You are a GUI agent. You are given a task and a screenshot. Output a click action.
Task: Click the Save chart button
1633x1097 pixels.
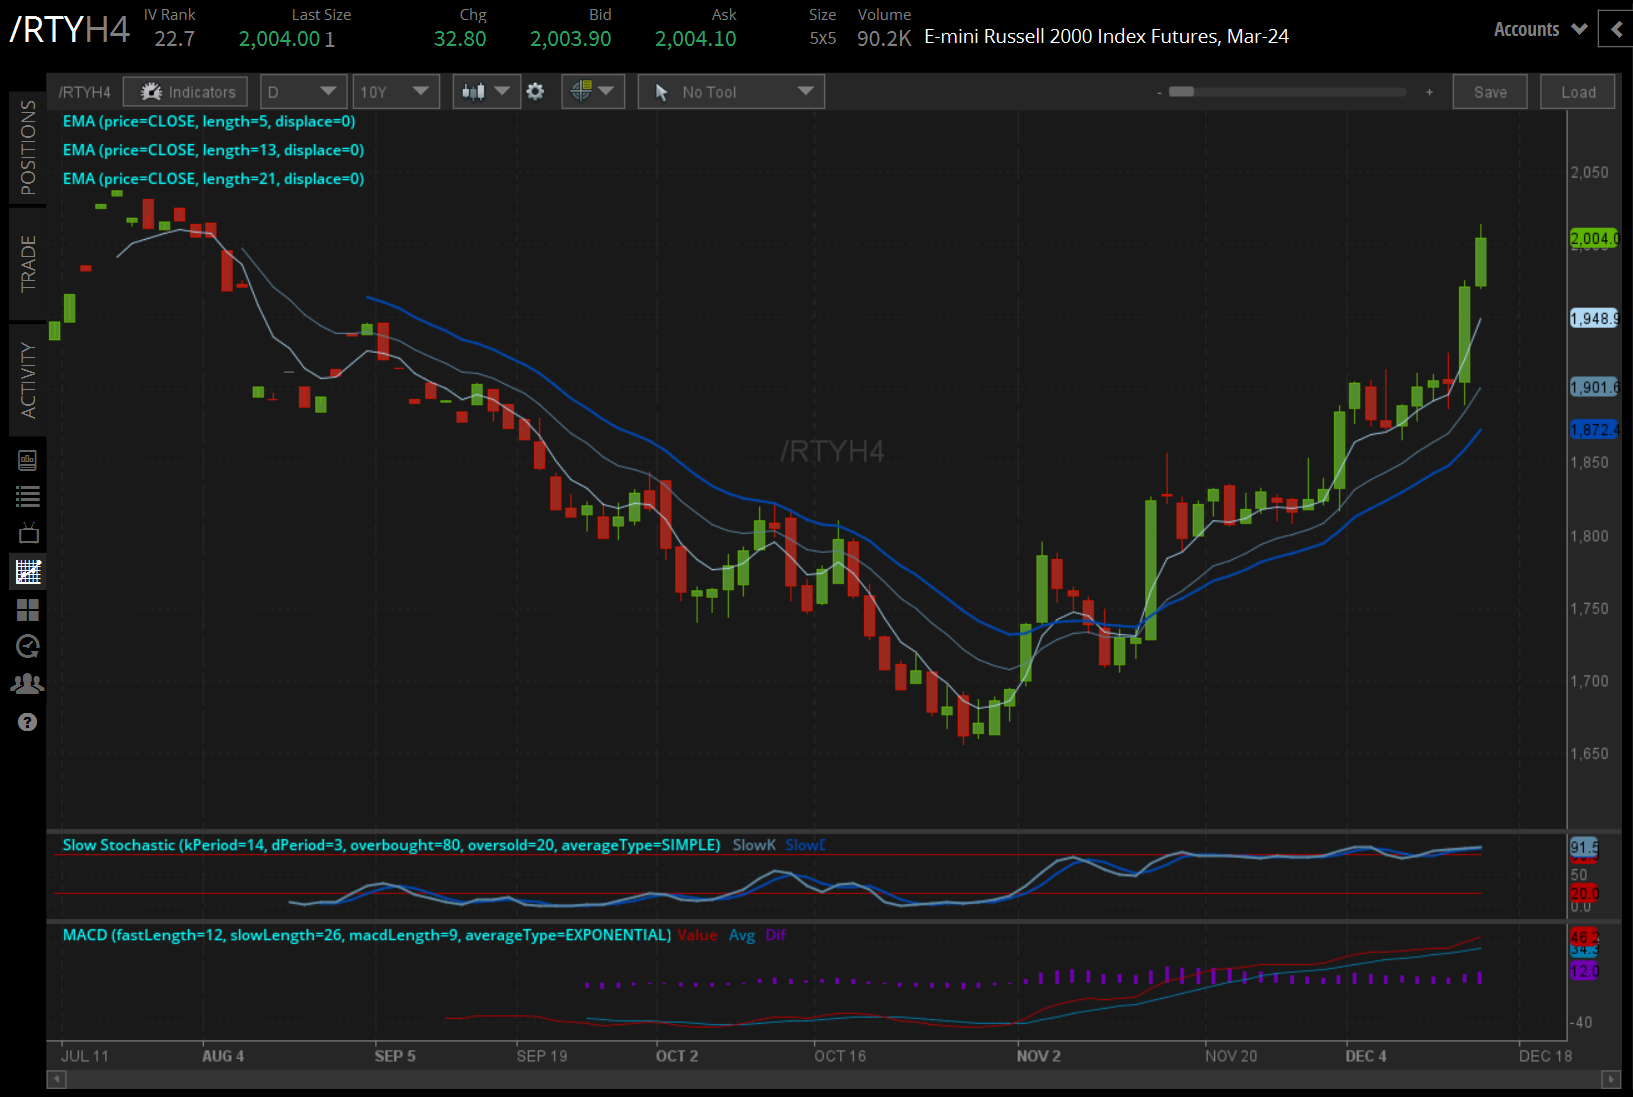[1489, 92]
